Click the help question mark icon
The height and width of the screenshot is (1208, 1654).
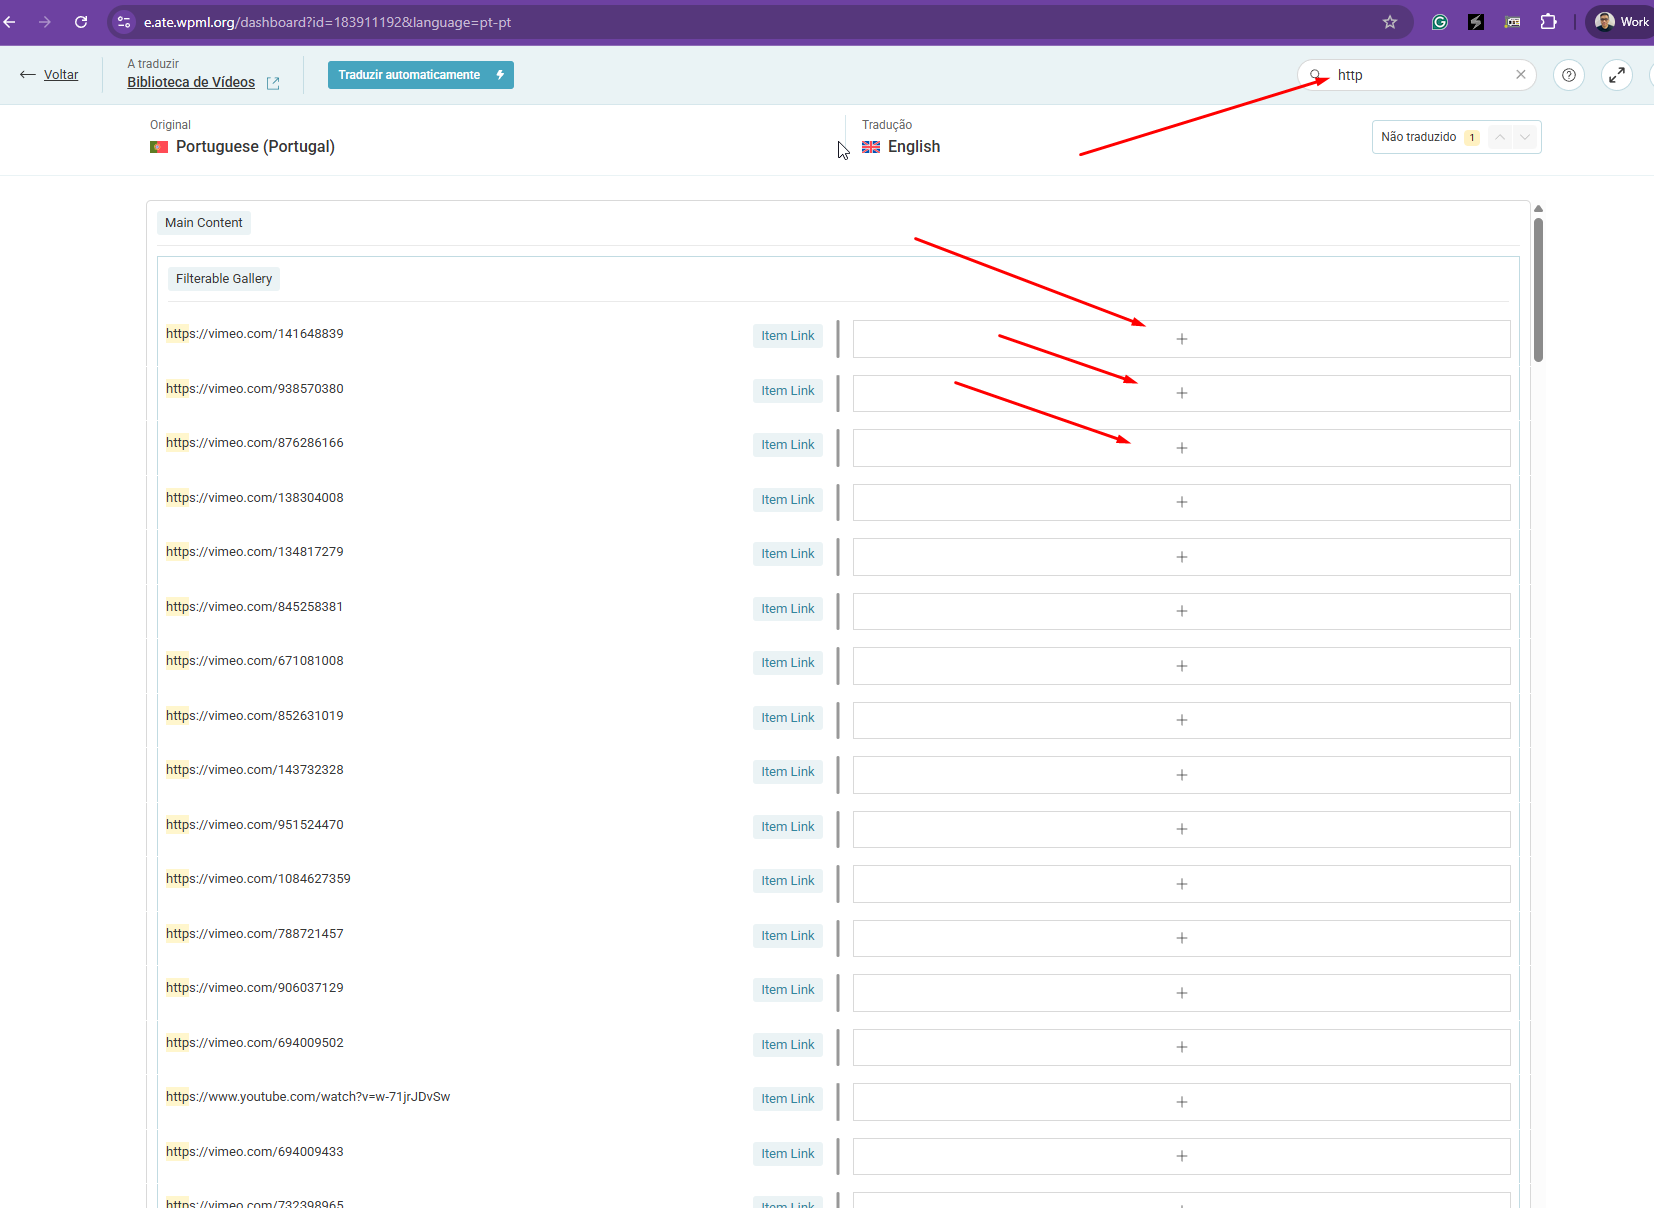(x=1569, y=75)
